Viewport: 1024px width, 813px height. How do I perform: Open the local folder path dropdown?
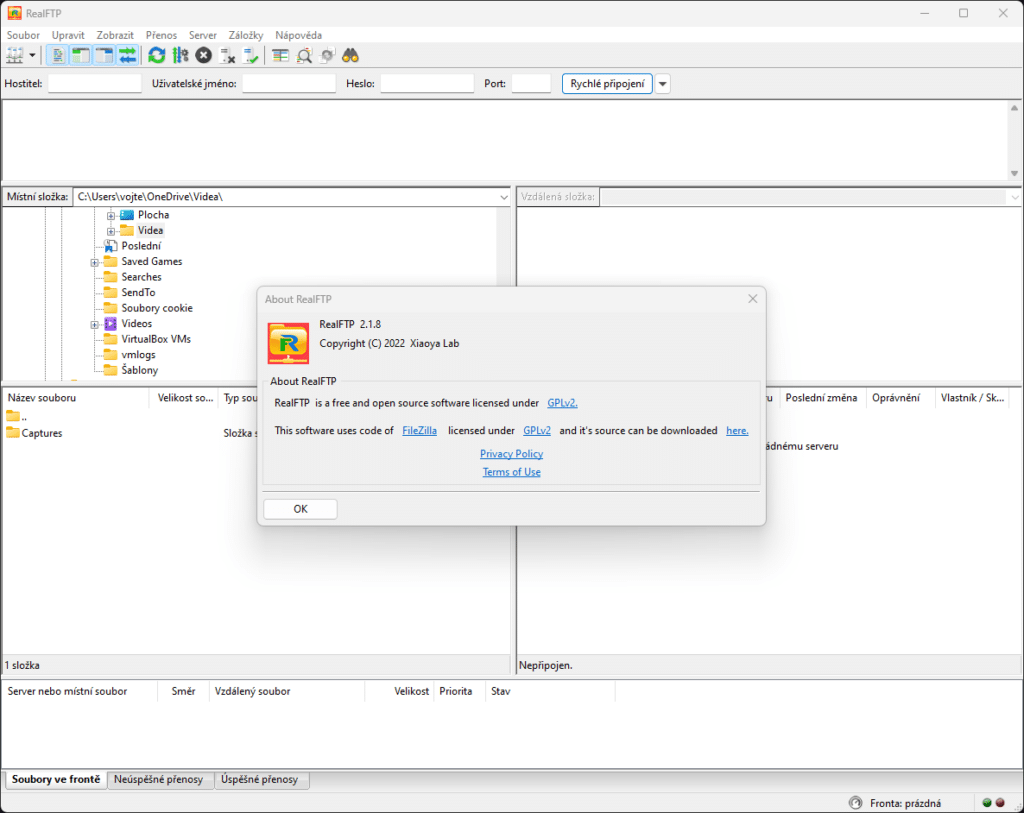503,197
